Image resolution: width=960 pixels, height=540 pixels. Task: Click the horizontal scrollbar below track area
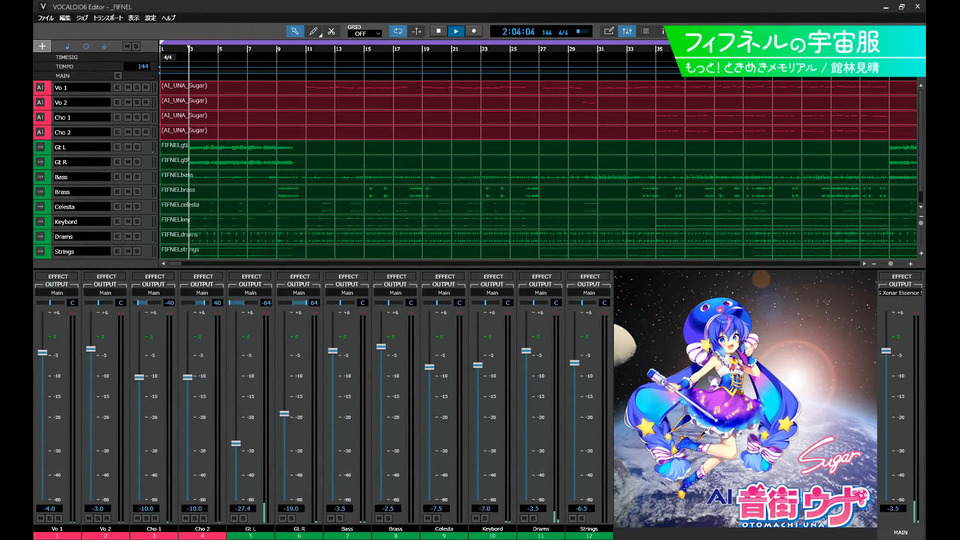coord(512,263)
